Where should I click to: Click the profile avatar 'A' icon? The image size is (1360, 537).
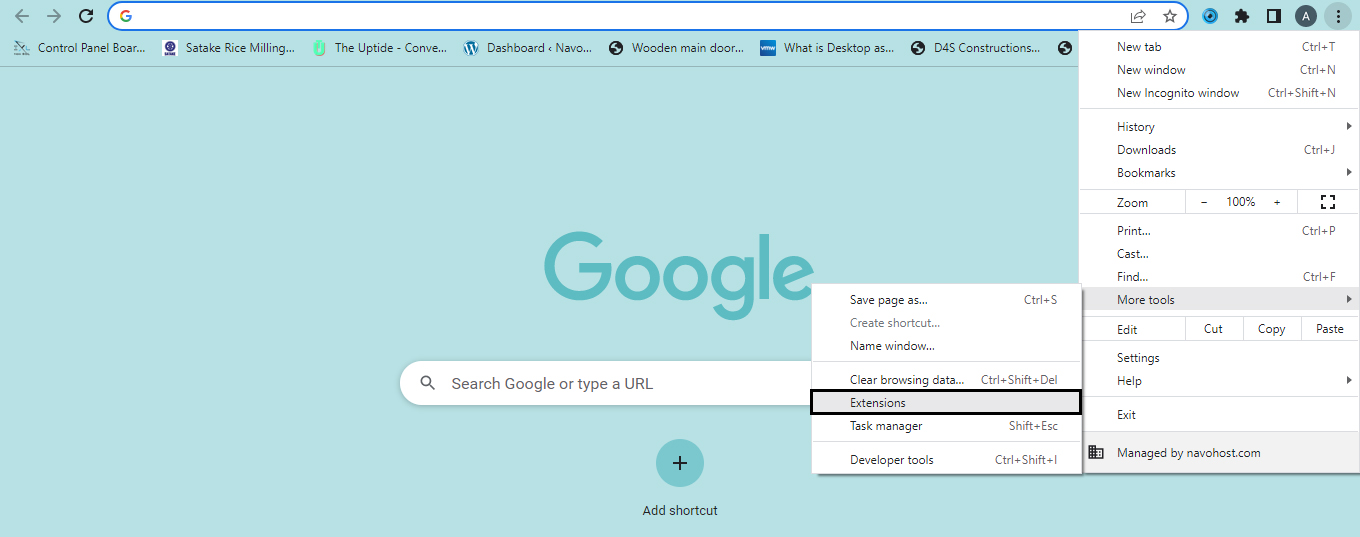point(1305,16)
